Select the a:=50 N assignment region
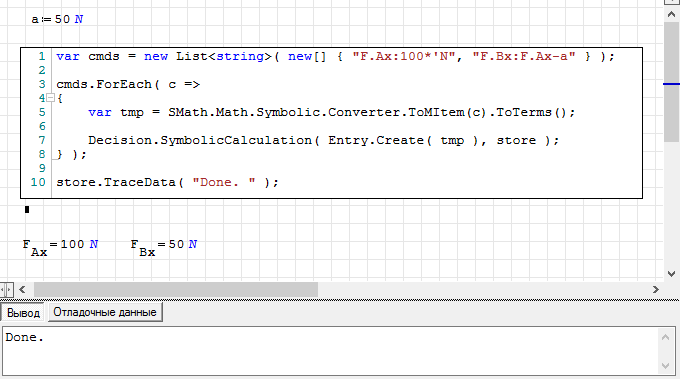The image size is (680, 379). coord(57,19)
